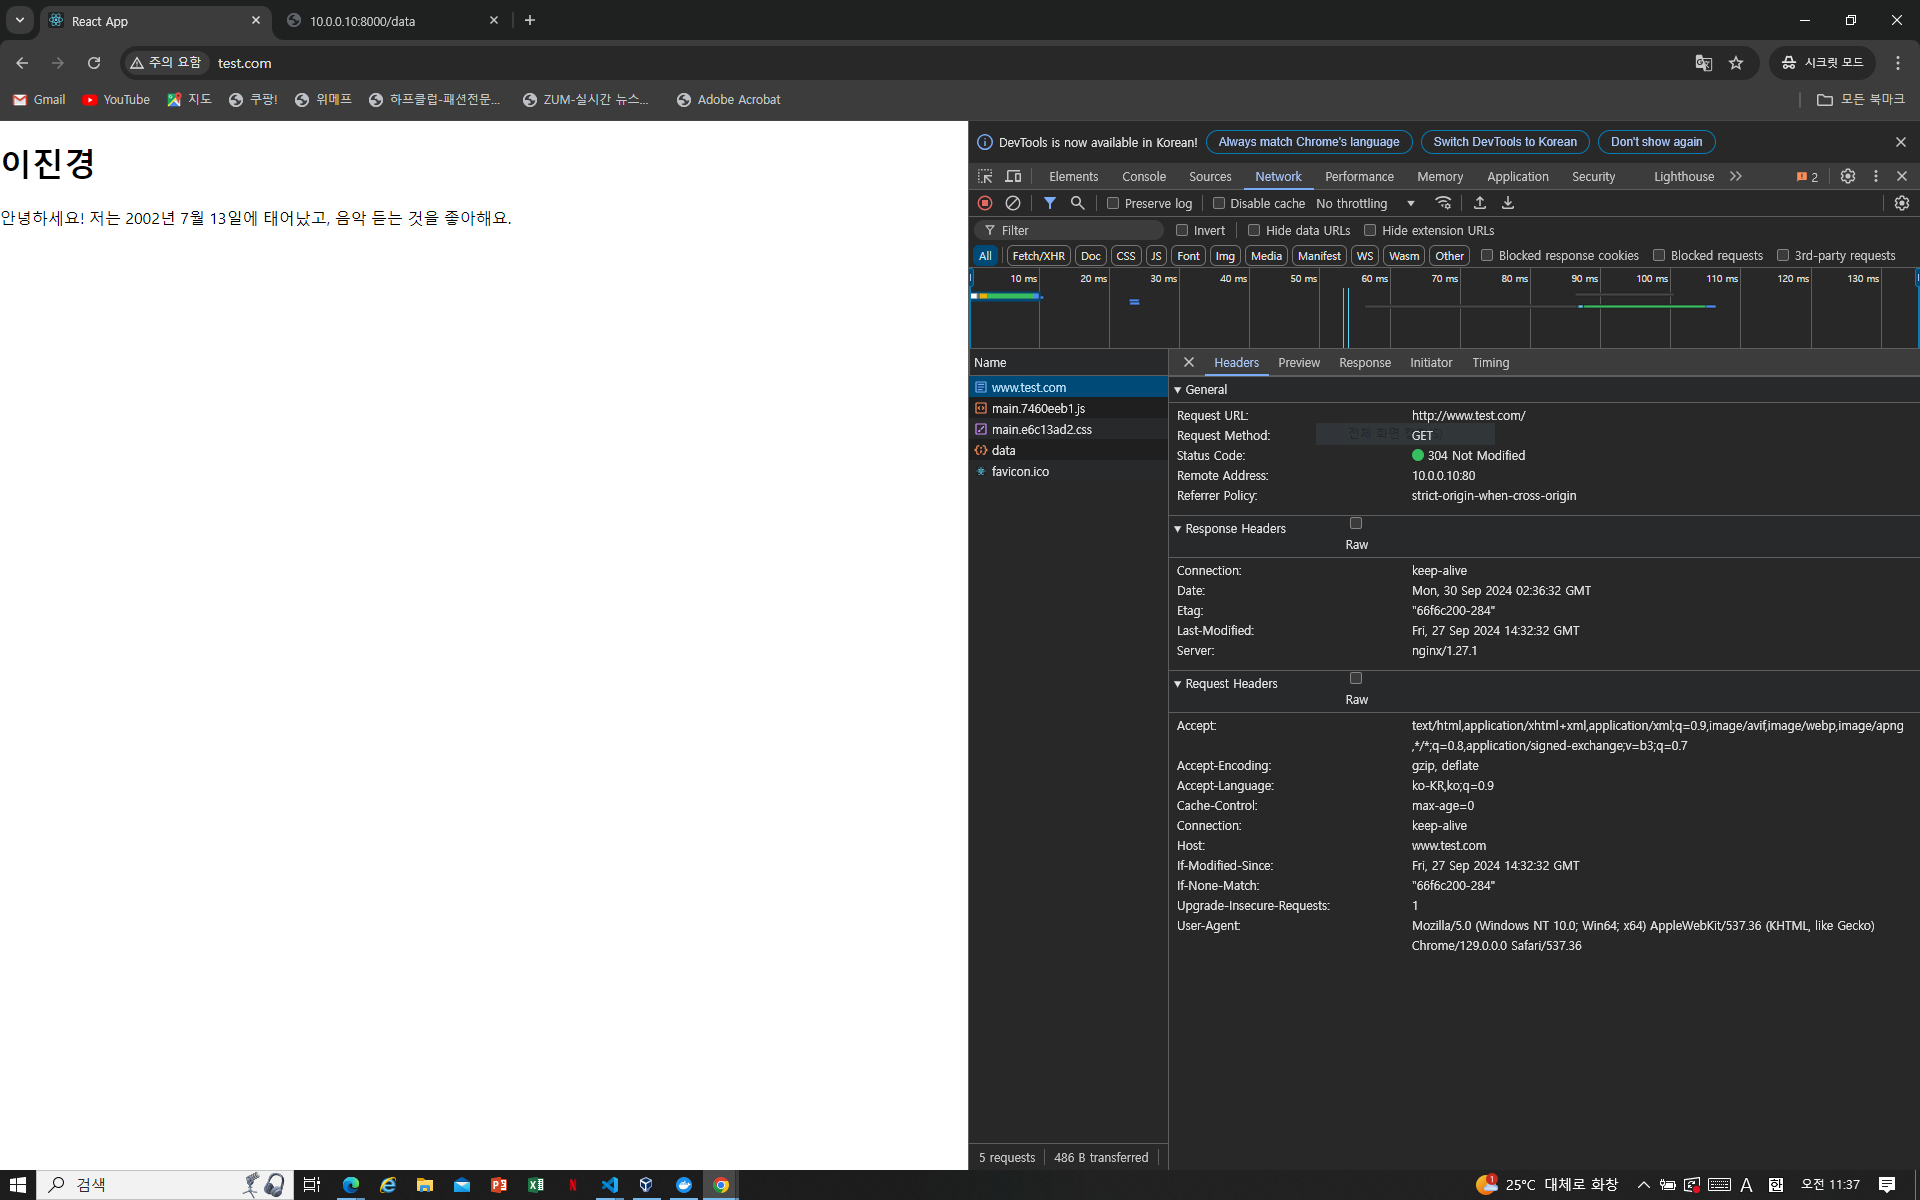Open the inspect element picker tool
1920x1200 pixels.
(x=985, y=176)
